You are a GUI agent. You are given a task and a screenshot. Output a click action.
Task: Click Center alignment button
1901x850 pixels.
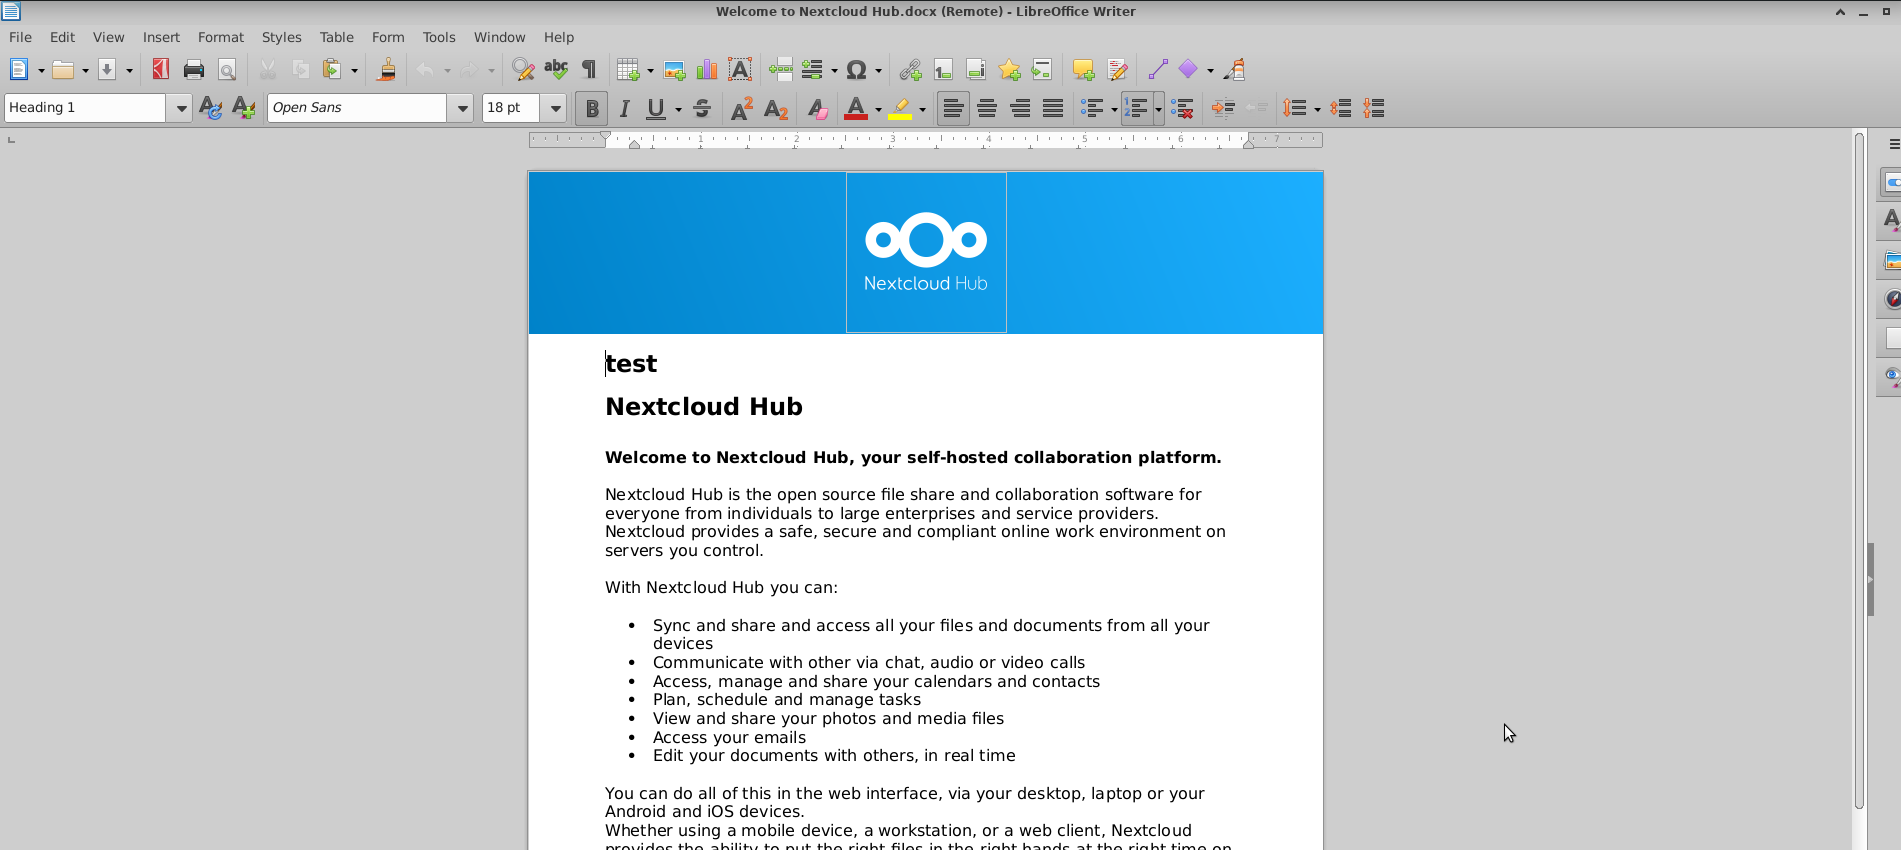pos(987,109)
